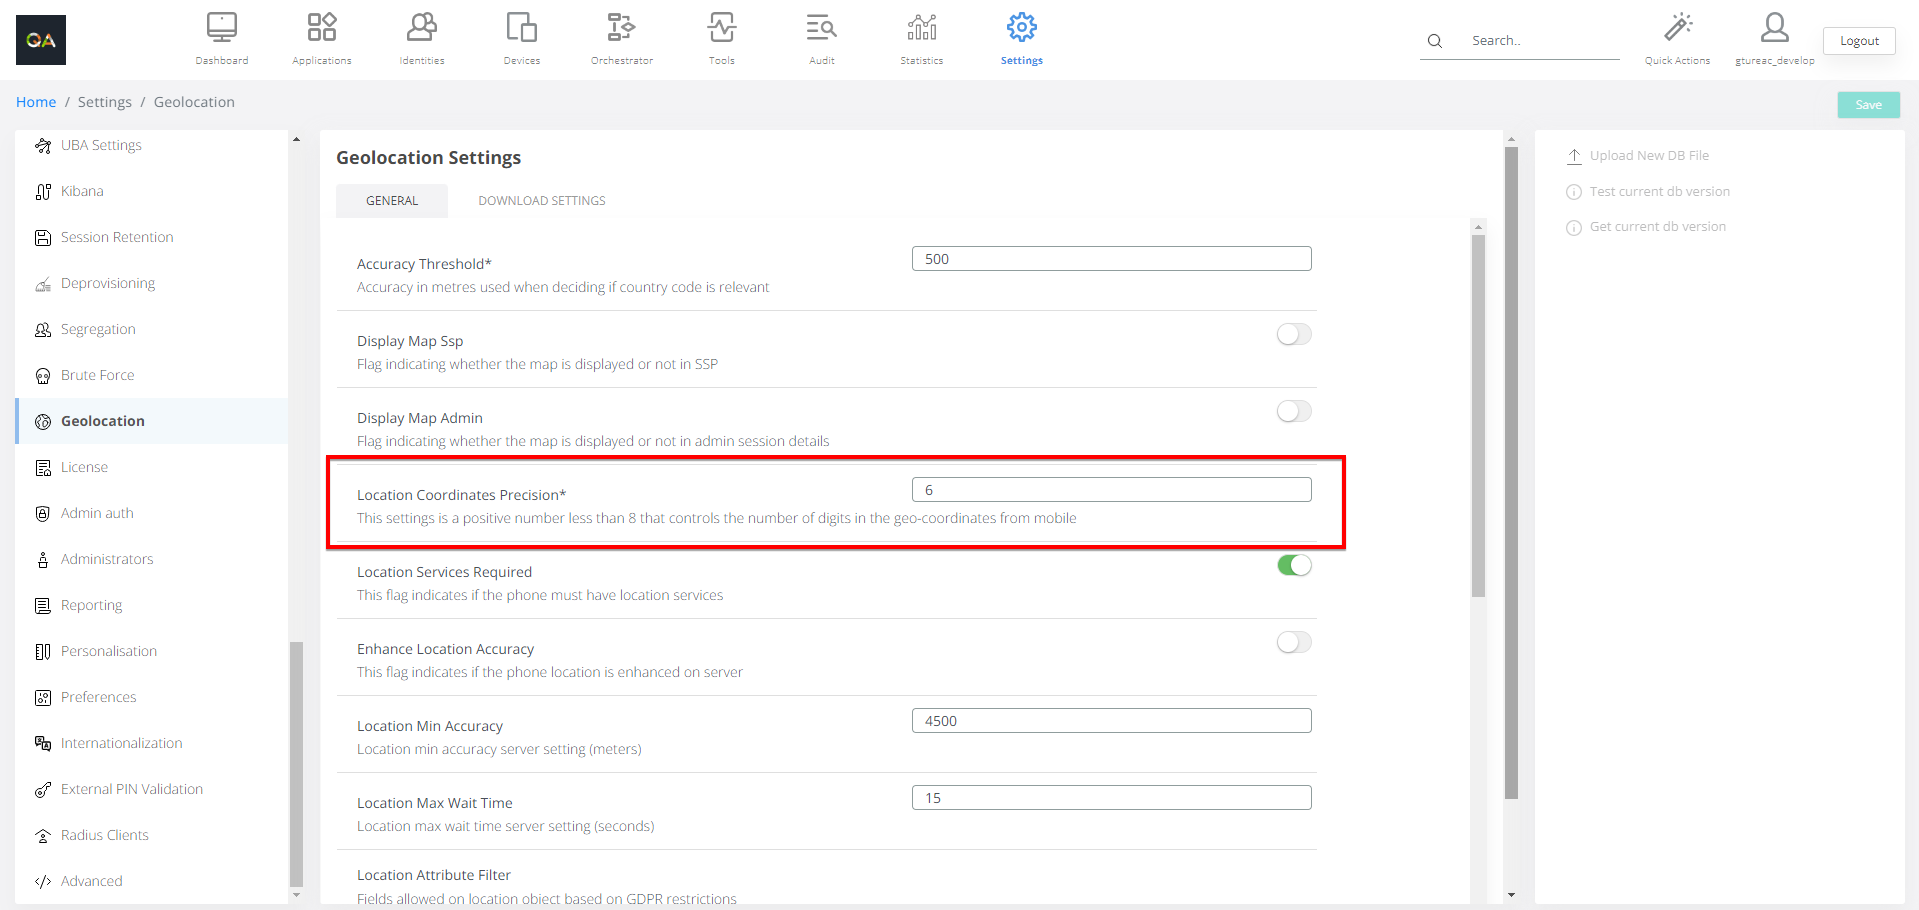Viewport: 1919px width, 910px height.
Task: Click the Statistics chart icon
Action: (x=921, y=28)
